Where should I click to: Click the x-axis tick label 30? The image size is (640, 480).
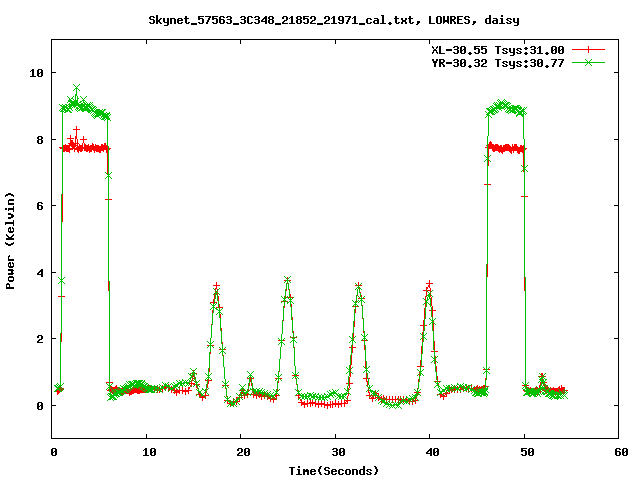point(337,452)
